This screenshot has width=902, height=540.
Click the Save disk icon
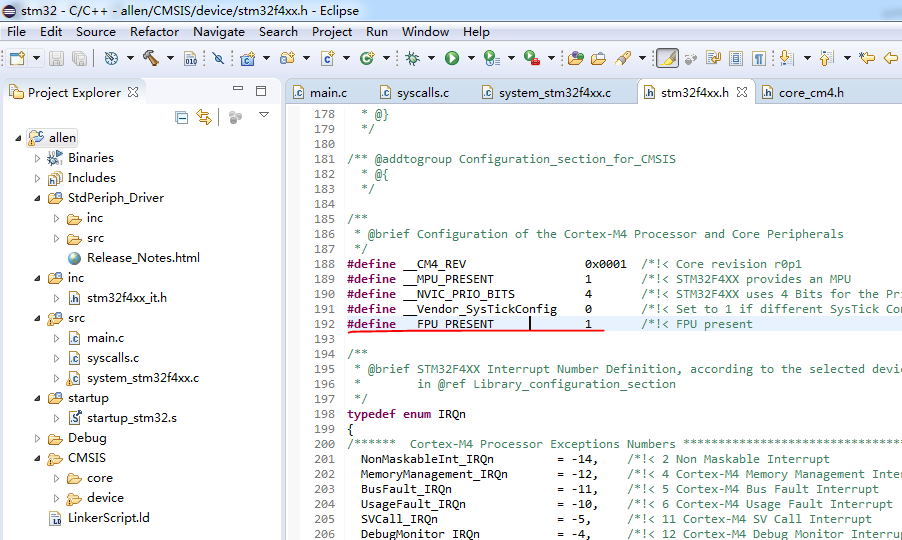click(x=56, y=58)
